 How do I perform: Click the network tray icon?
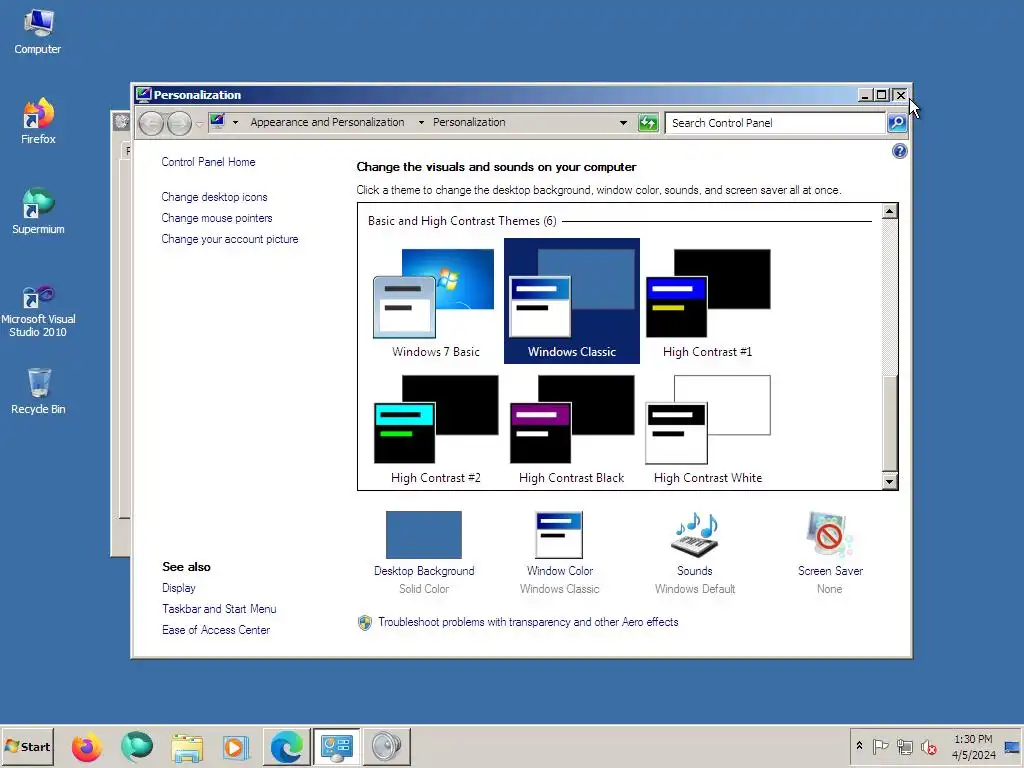[904, 746]
